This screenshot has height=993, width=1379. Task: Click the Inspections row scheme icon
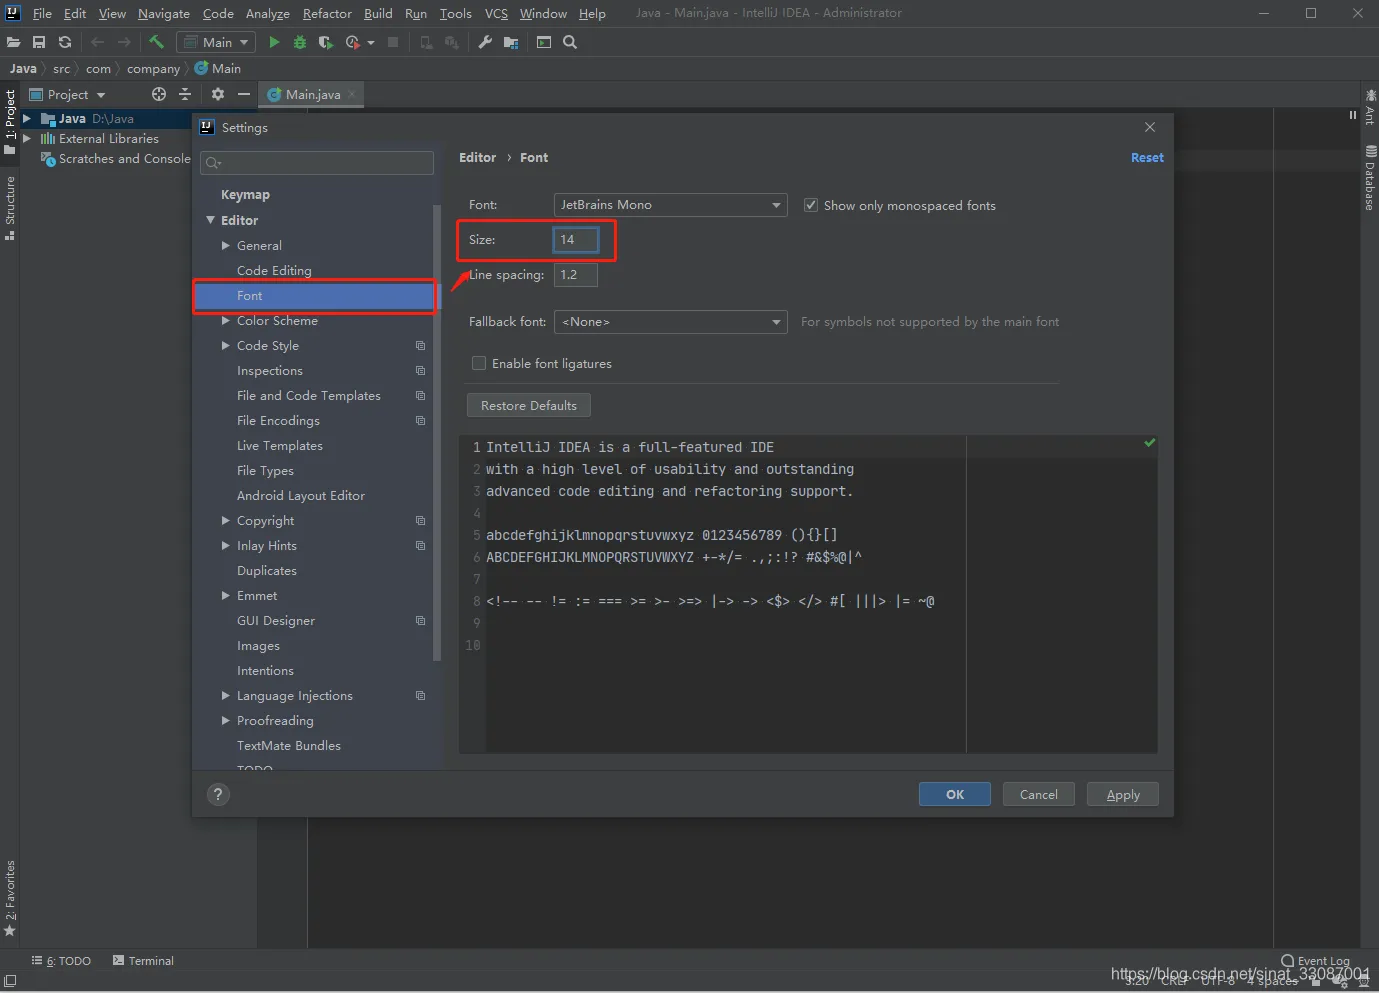point(420,371)
